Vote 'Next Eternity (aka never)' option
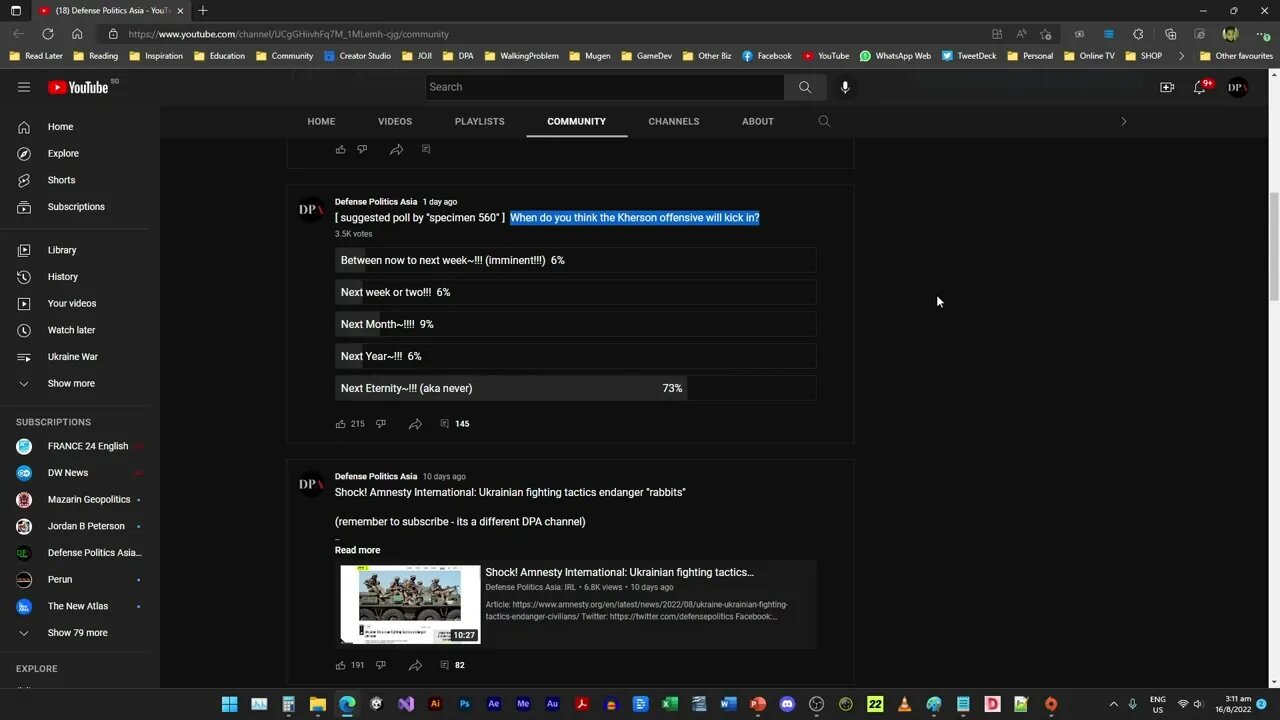 [575, 388]
